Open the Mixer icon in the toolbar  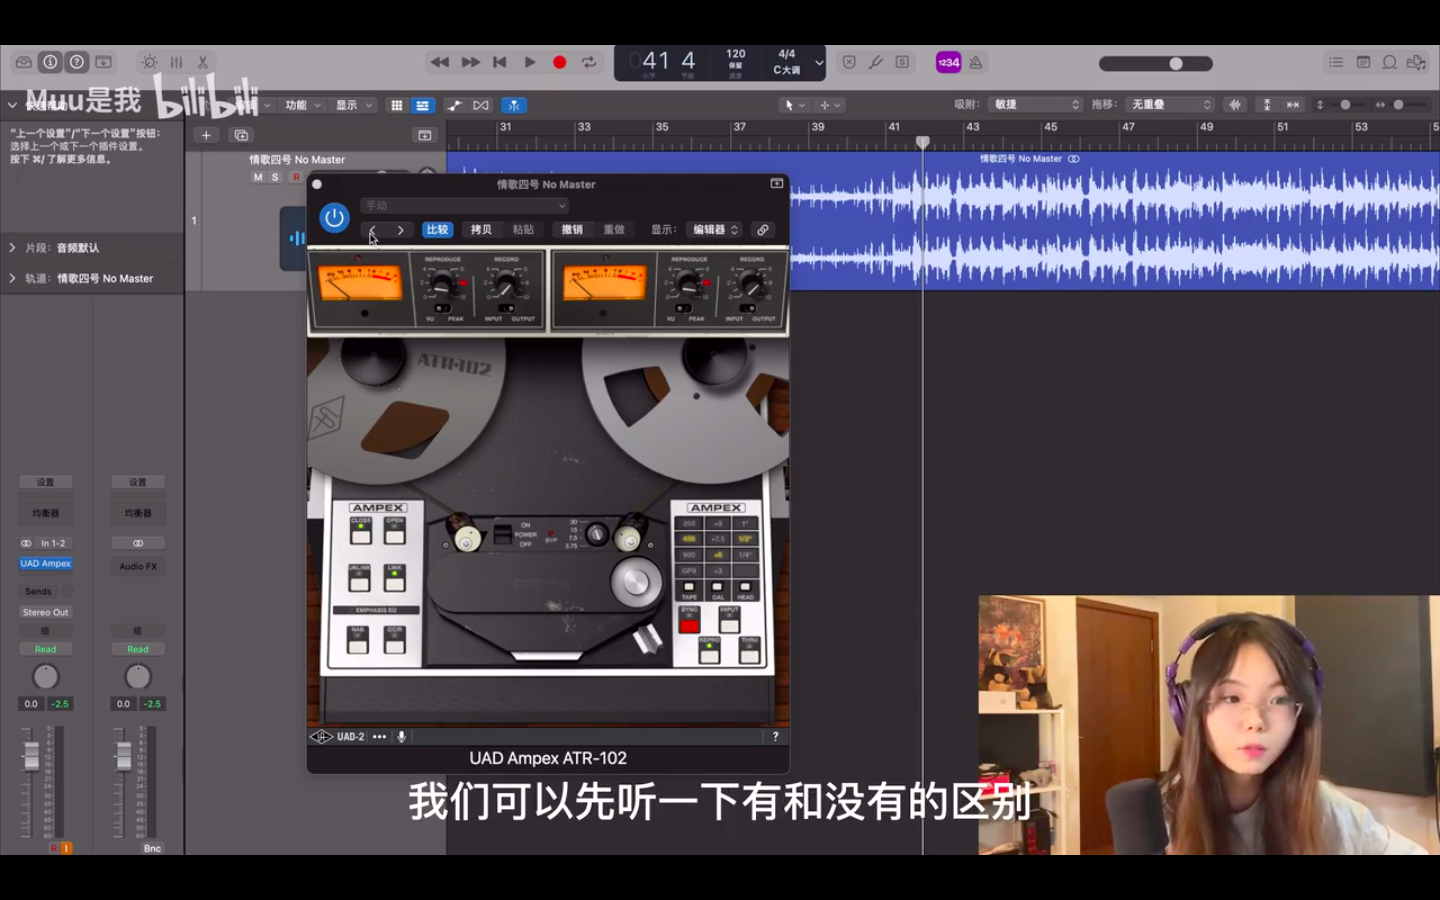pyautogui.click(x=176, y=62)
